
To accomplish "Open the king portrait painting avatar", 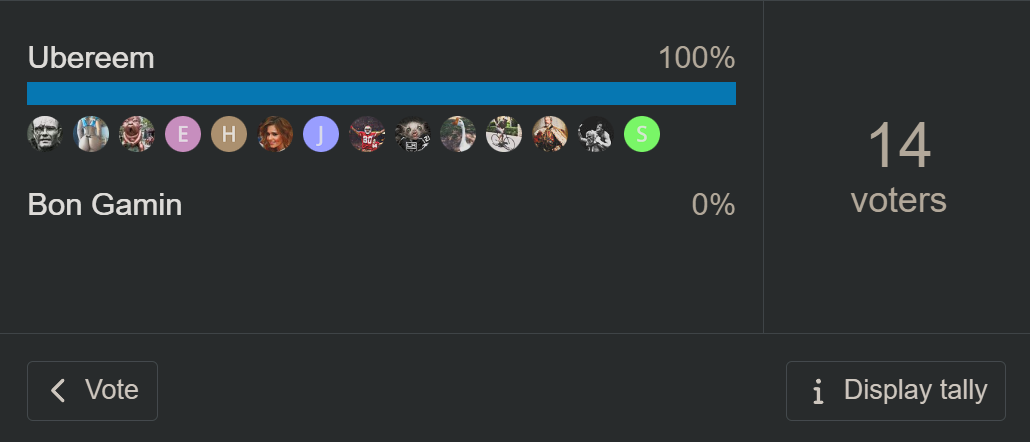I will (x=550, y=134).
